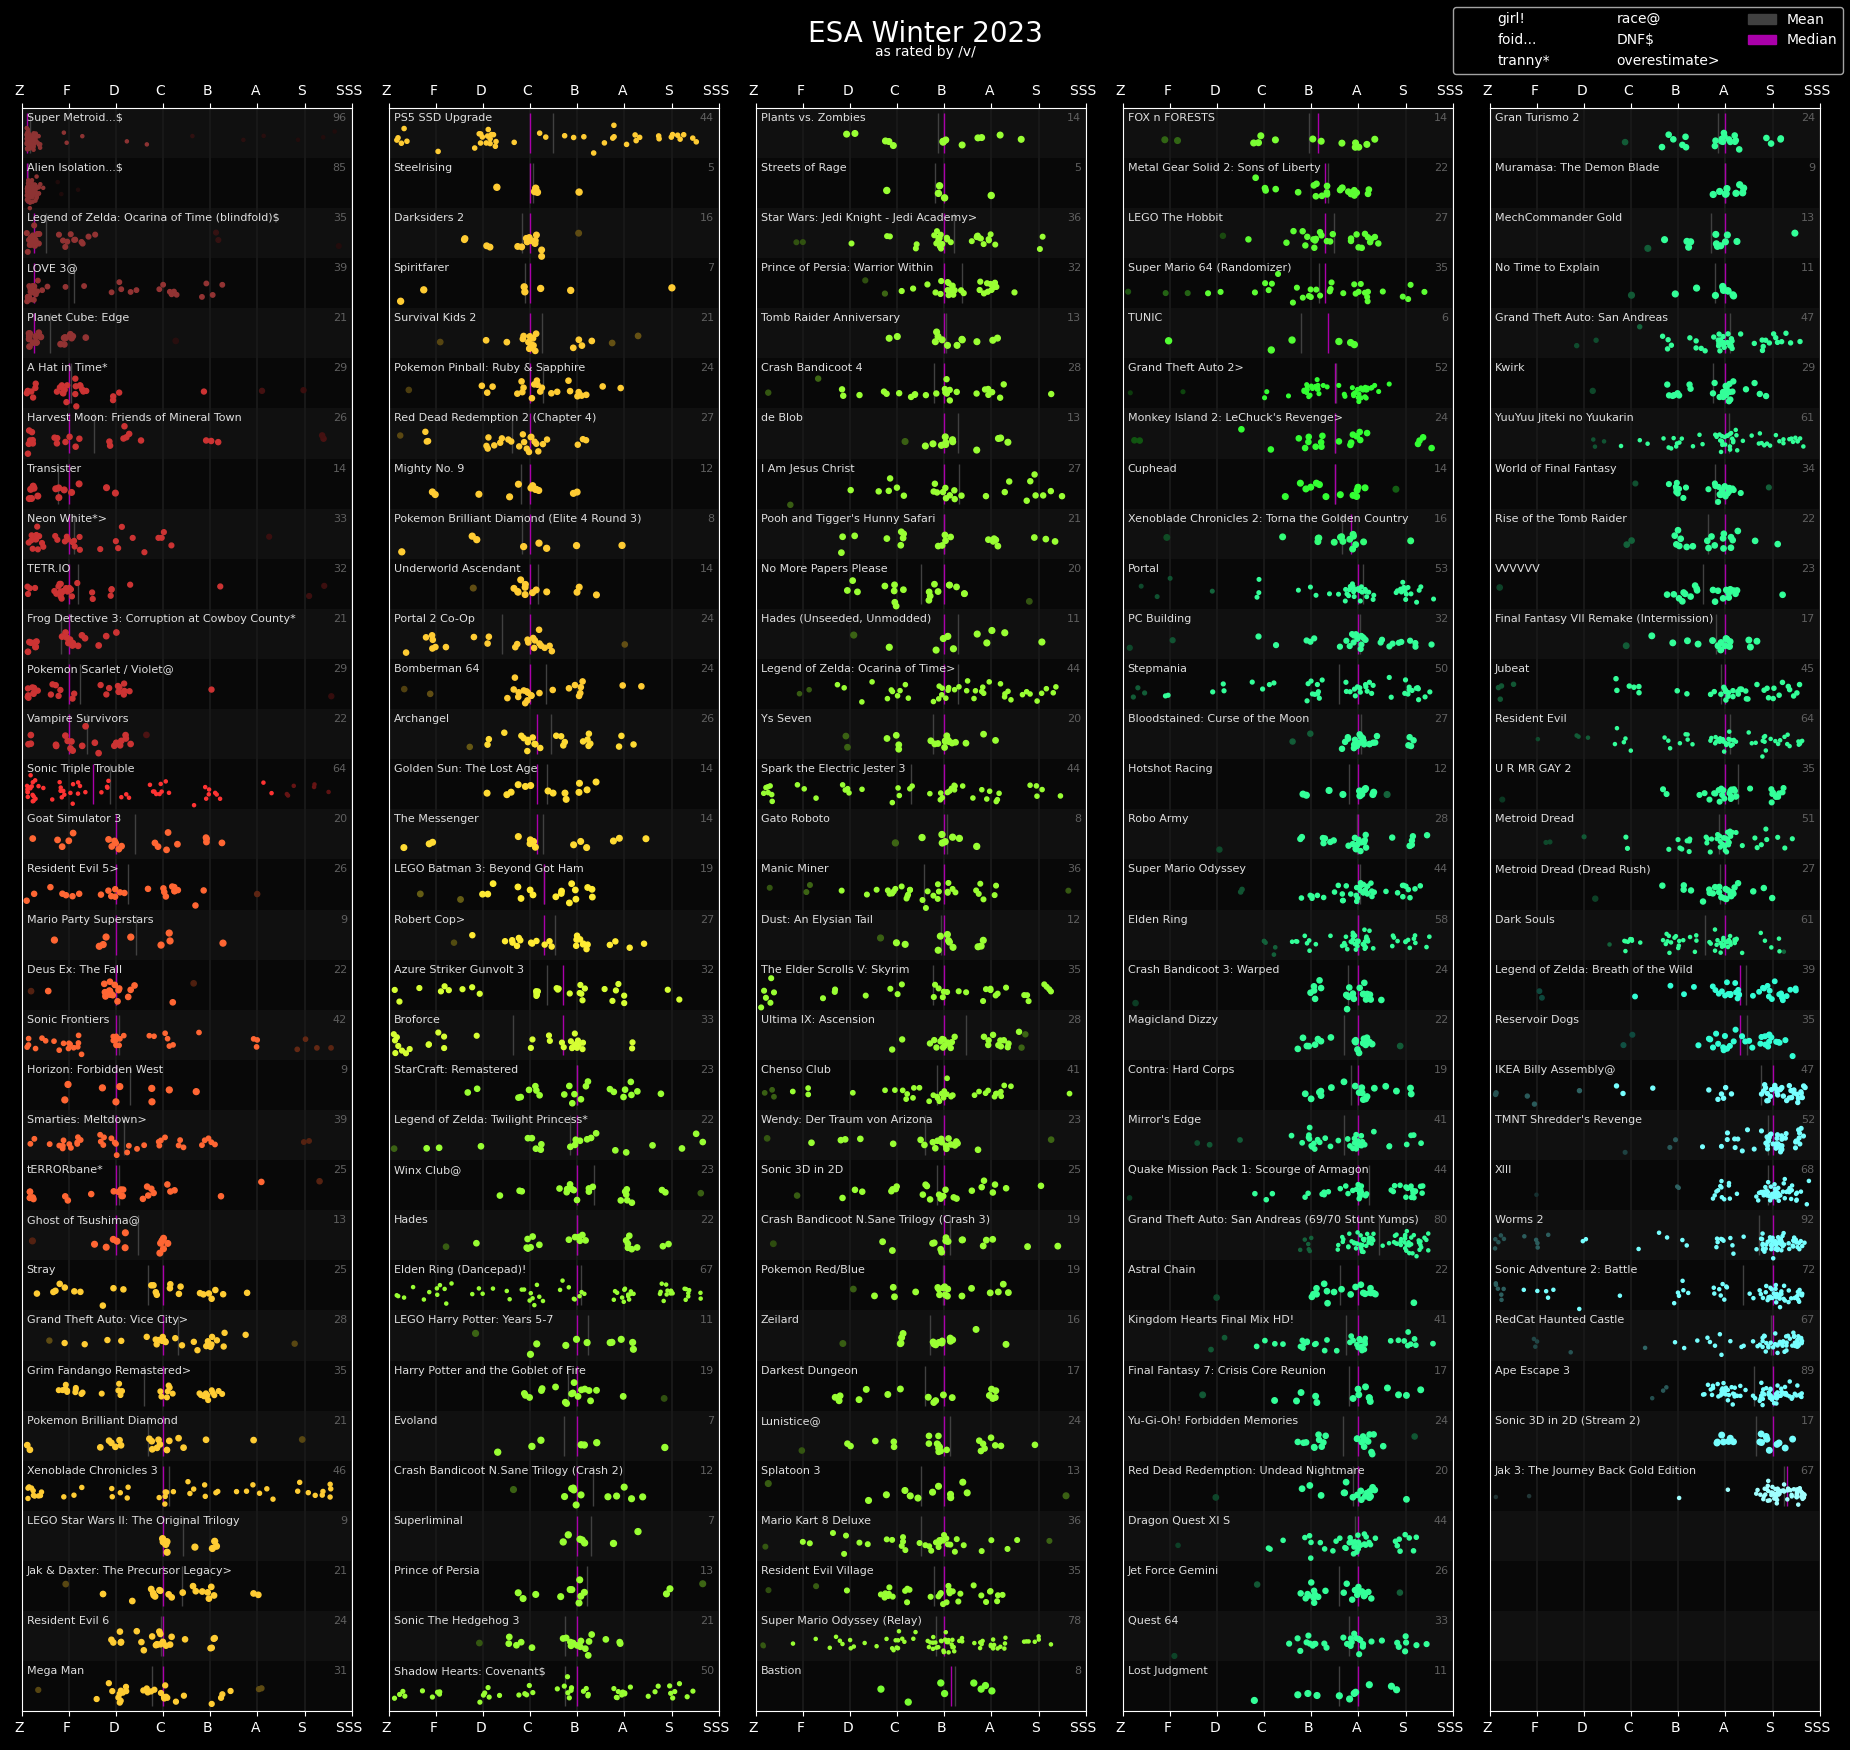Click the 'Manic Miner' row label
Screen dimensions: 1850x1750
click(795, 868)
